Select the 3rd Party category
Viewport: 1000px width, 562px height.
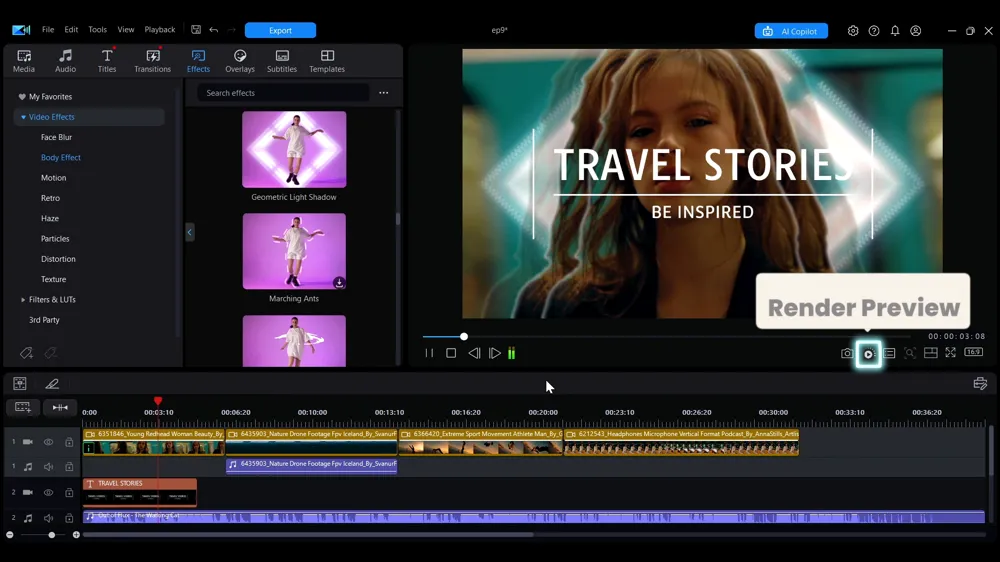coord(44,320)
